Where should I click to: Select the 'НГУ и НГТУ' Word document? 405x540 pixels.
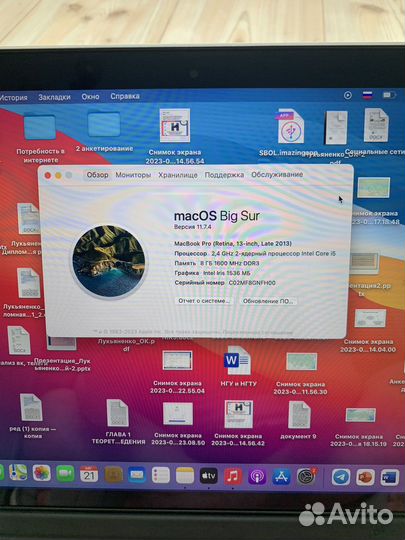click(x=238, y=361)
